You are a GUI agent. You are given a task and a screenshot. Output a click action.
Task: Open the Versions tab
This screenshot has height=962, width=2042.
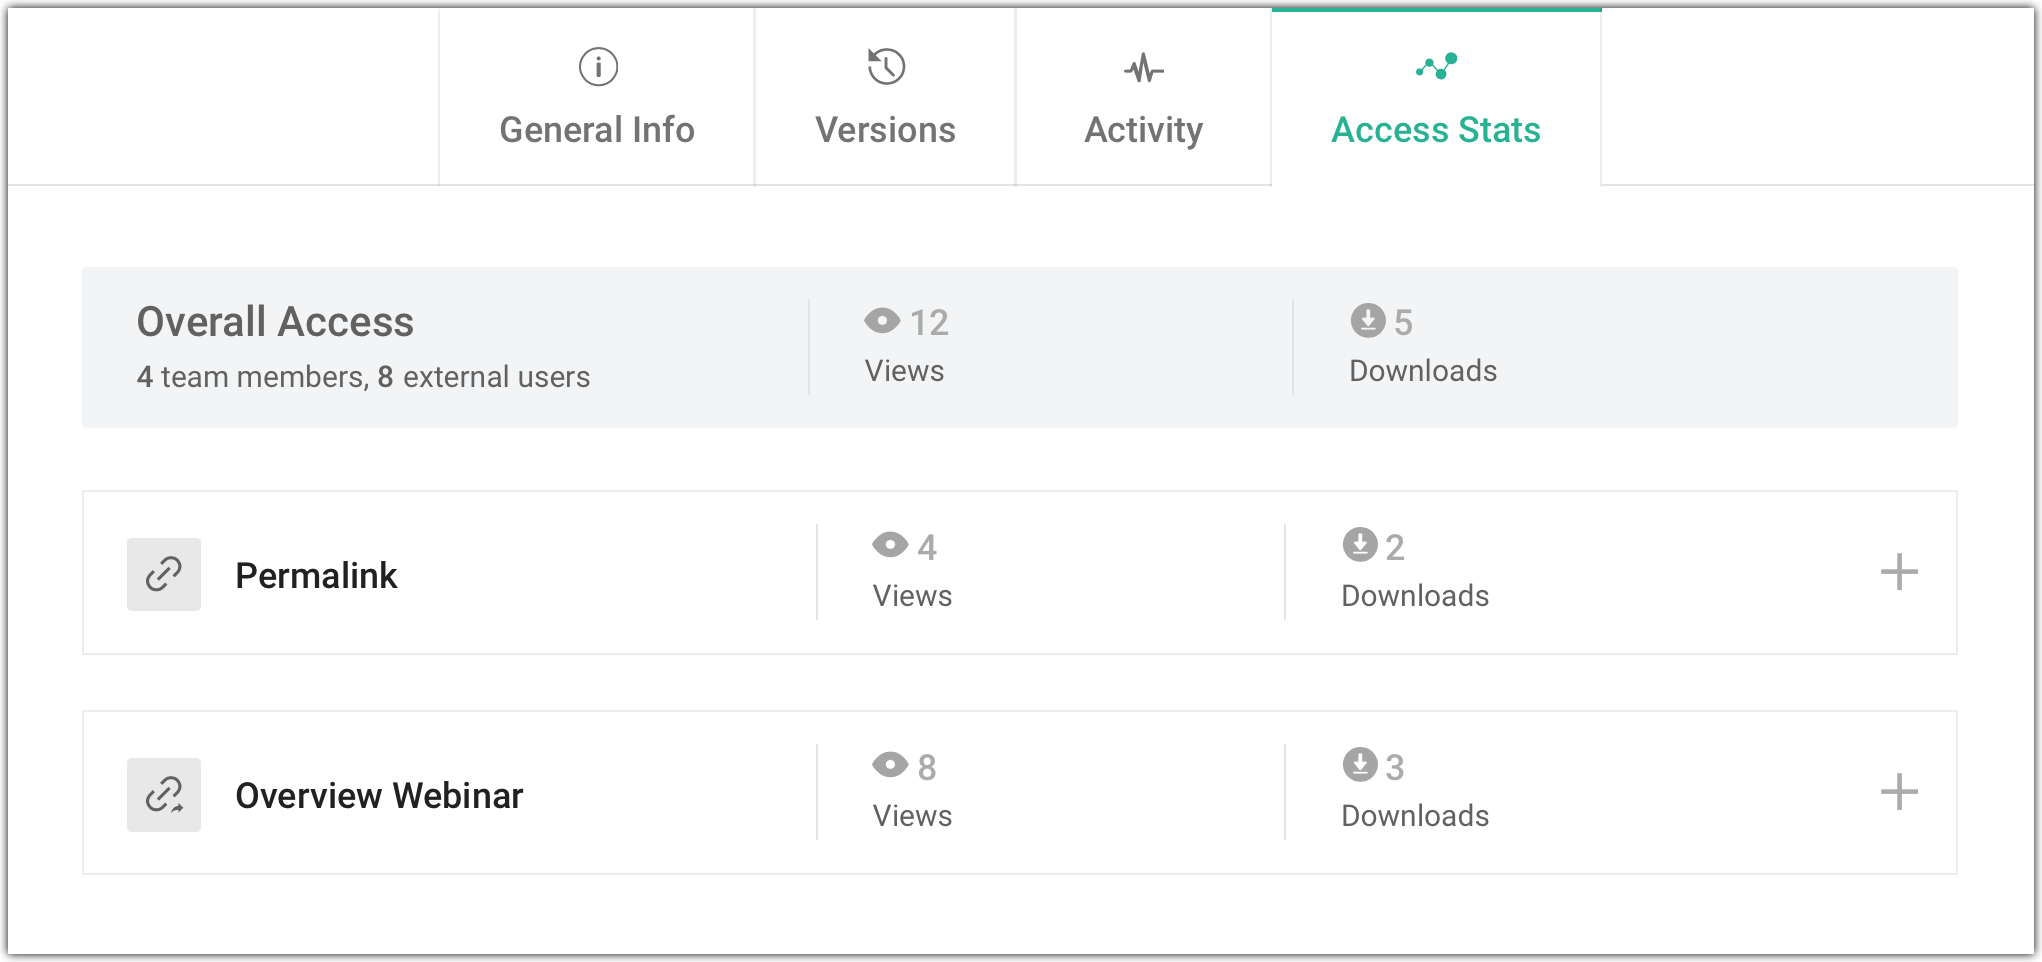tap(885, 130)
